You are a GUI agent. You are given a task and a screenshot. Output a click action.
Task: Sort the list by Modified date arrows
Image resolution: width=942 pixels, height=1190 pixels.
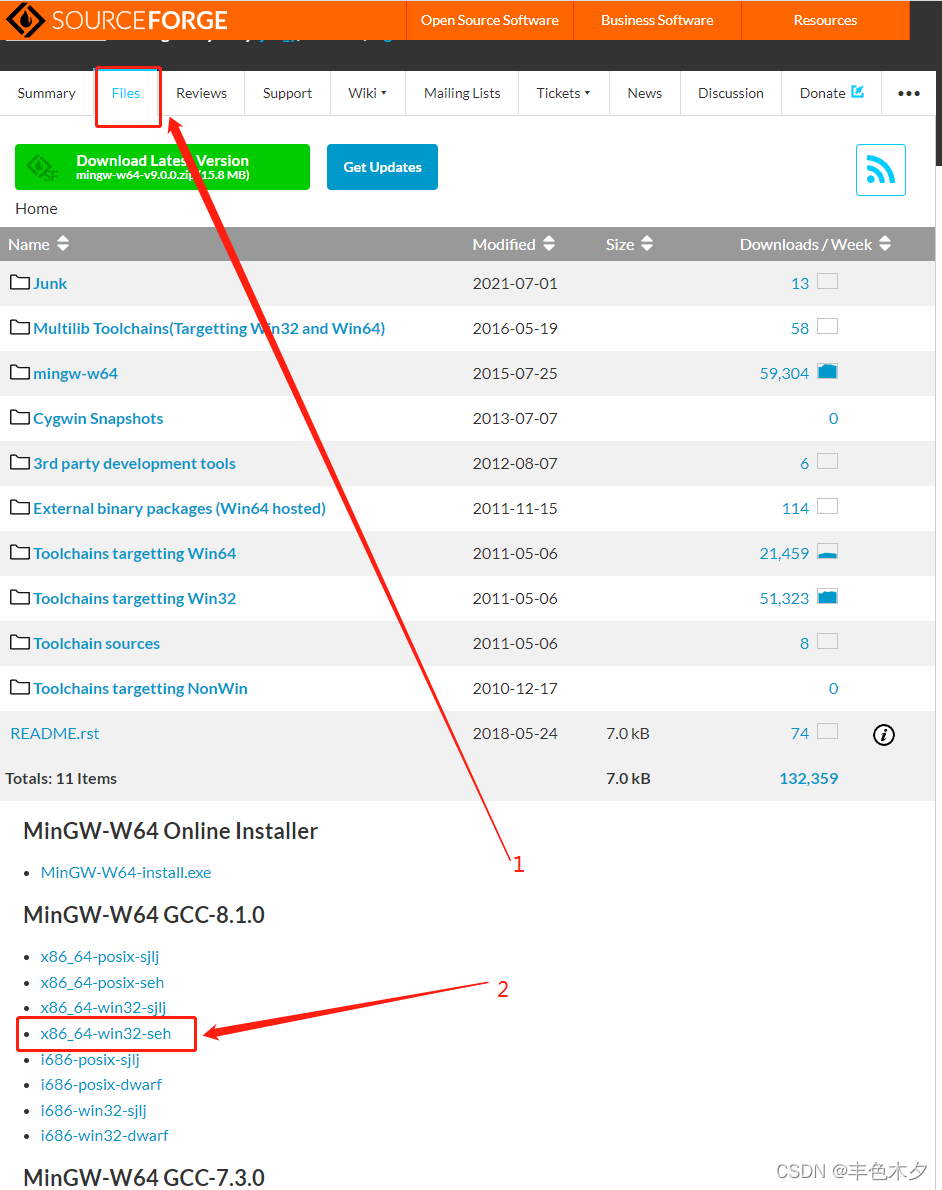(x=549, y=244)
